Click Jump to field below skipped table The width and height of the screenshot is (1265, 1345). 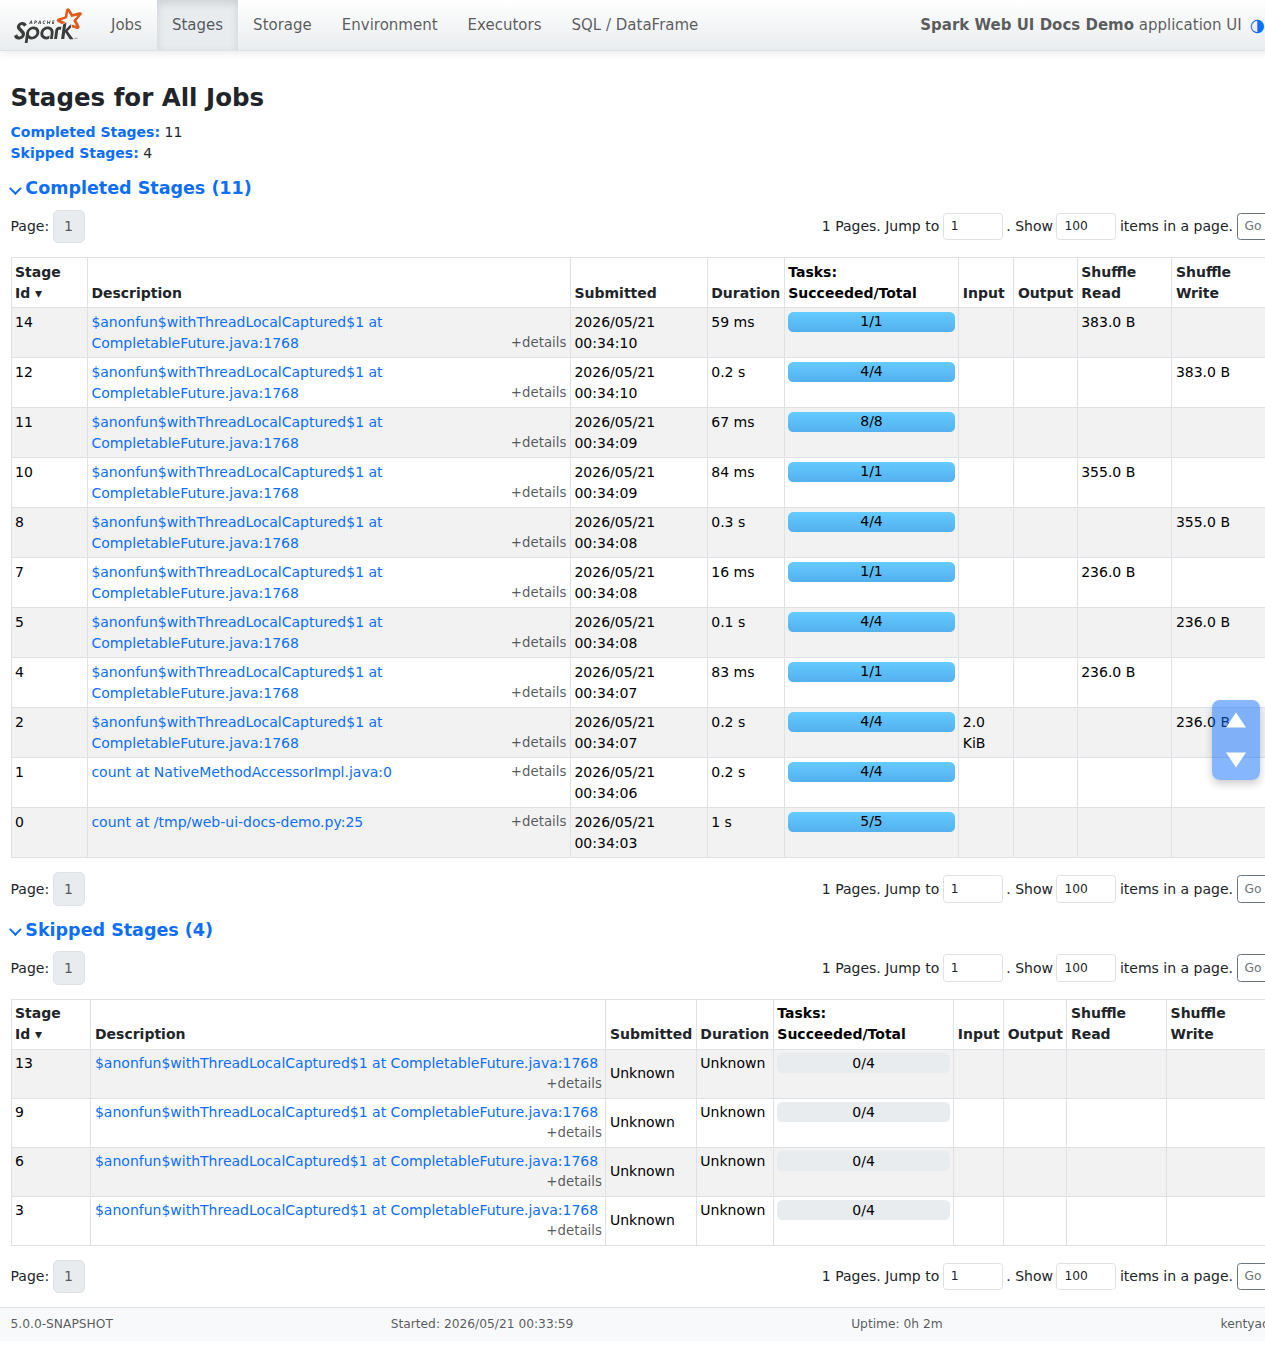(972, 1276)
